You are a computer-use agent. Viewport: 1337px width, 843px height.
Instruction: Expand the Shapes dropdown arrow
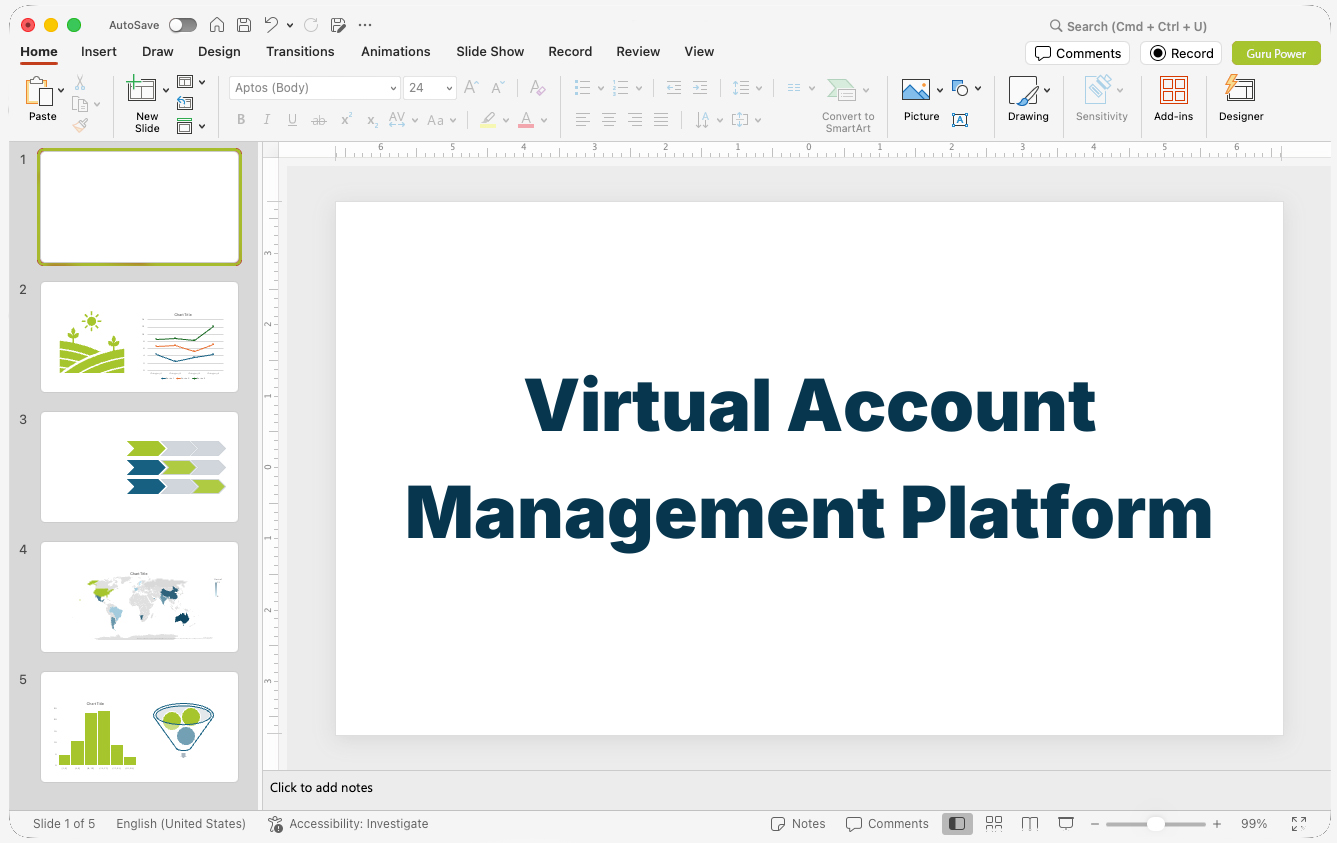[977, 88]
